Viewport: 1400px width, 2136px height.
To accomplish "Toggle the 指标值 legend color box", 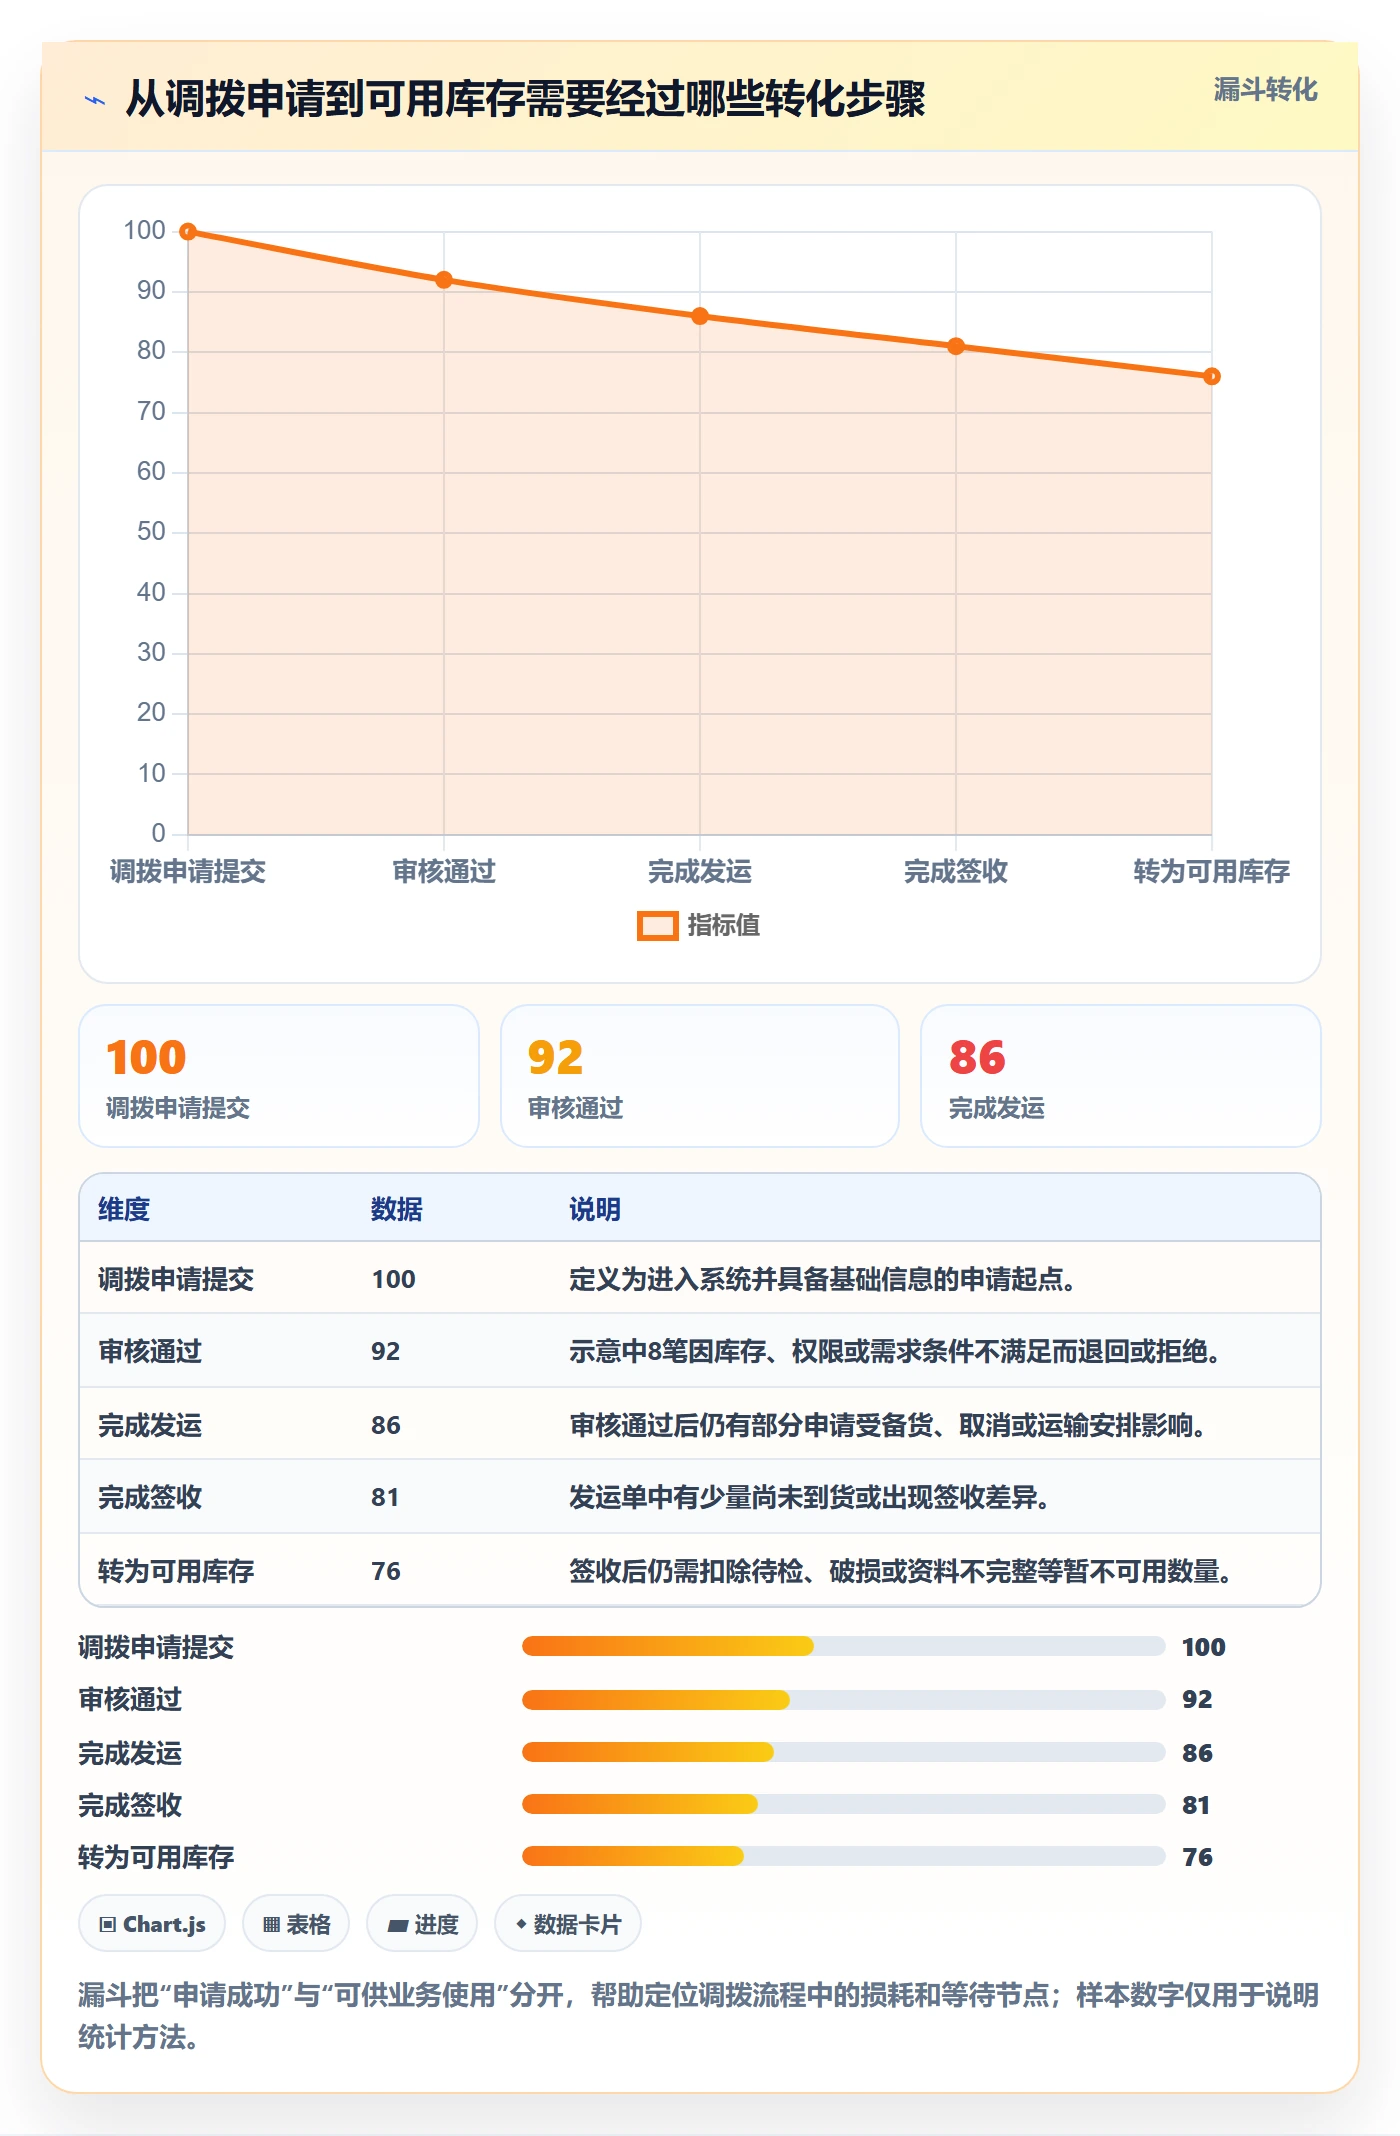I will (x=657, y=926).
